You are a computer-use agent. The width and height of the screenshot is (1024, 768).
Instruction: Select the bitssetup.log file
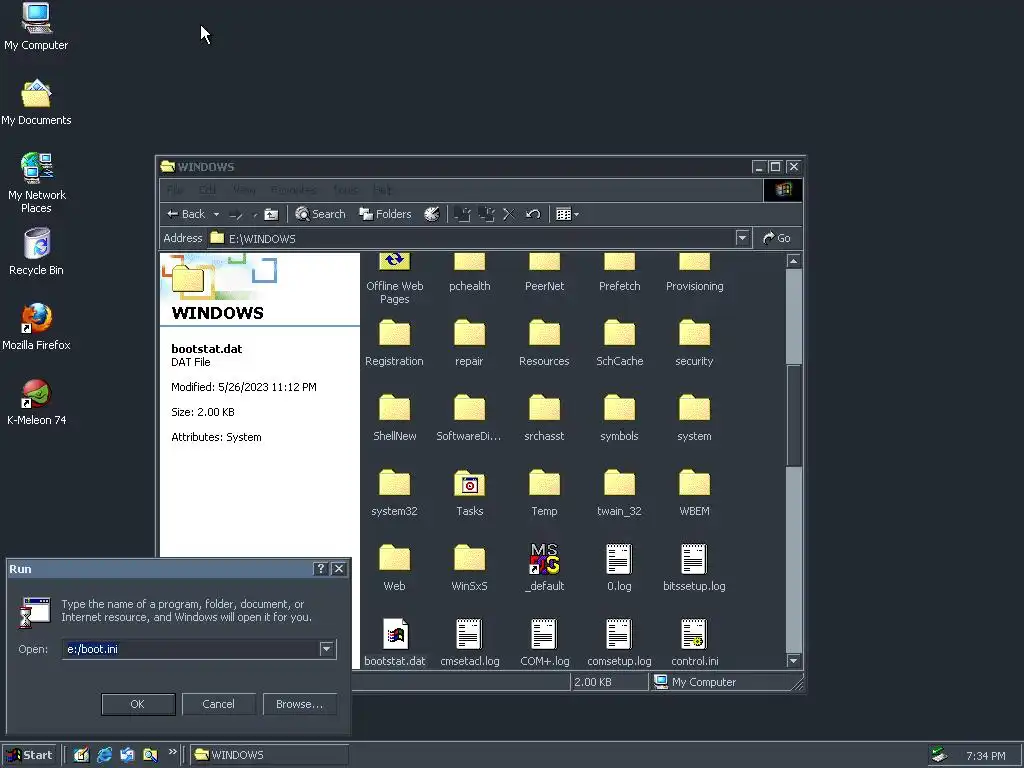click(x=694, y=568)
